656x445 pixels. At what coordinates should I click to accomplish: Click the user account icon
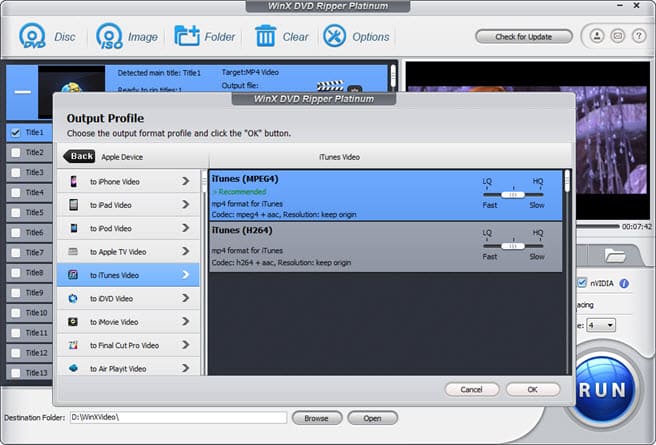597,36
